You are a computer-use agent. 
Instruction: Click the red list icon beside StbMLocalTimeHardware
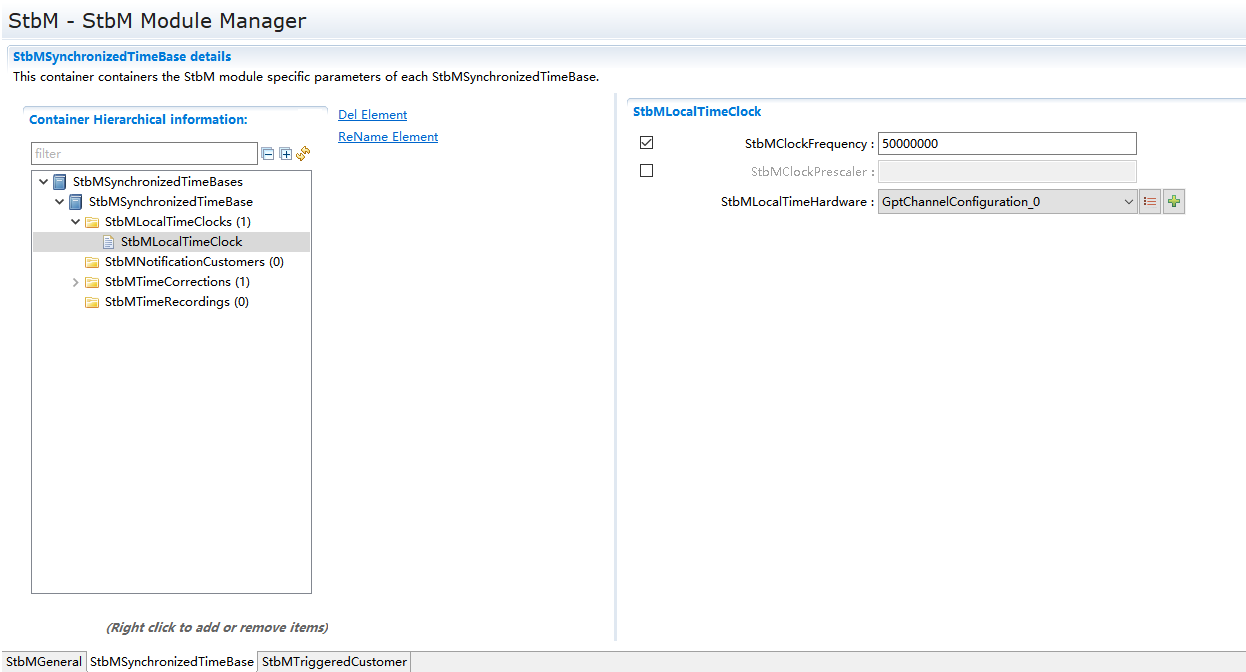[1150, 202]
